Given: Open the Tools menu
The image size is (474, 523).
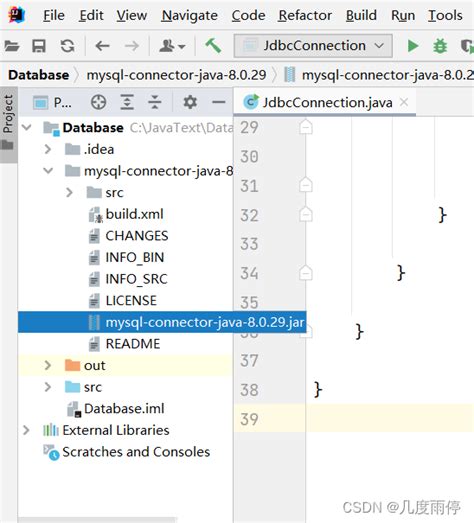Looking at the screenshot, I should tap(445, 15).
